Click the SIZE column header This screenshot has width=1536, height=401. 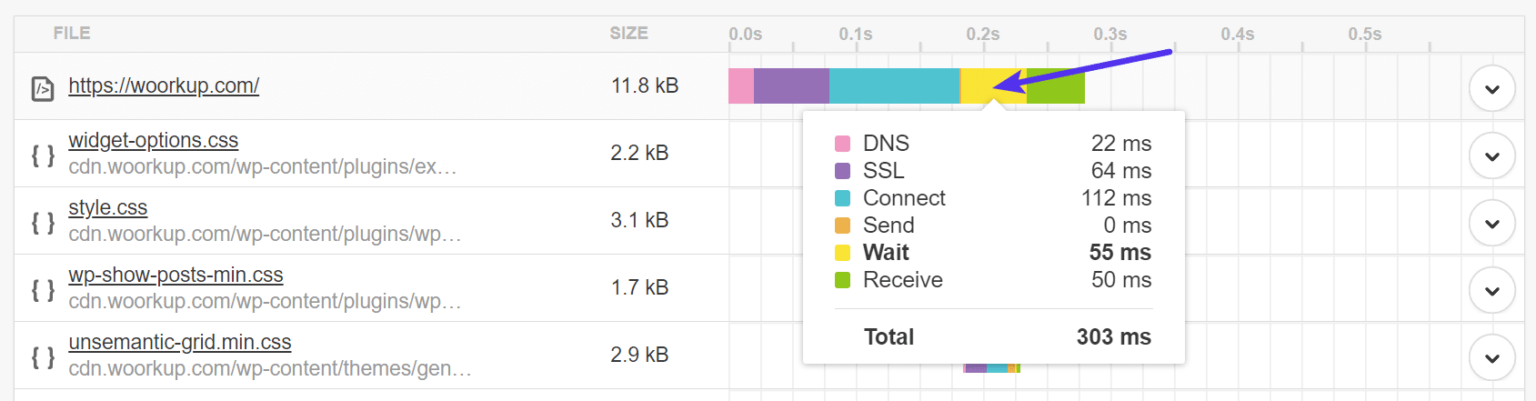tap(629, 33)
